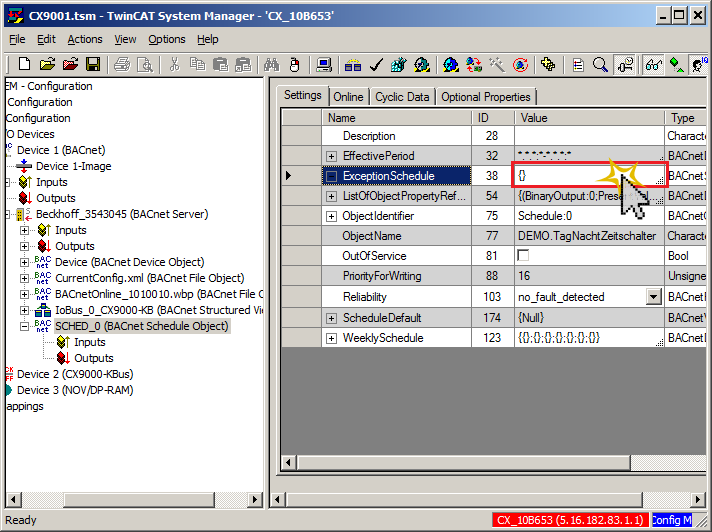Generate mappings with the toolbar icon
Viewport: 712px width, 532px height.
tap(353, 65)
